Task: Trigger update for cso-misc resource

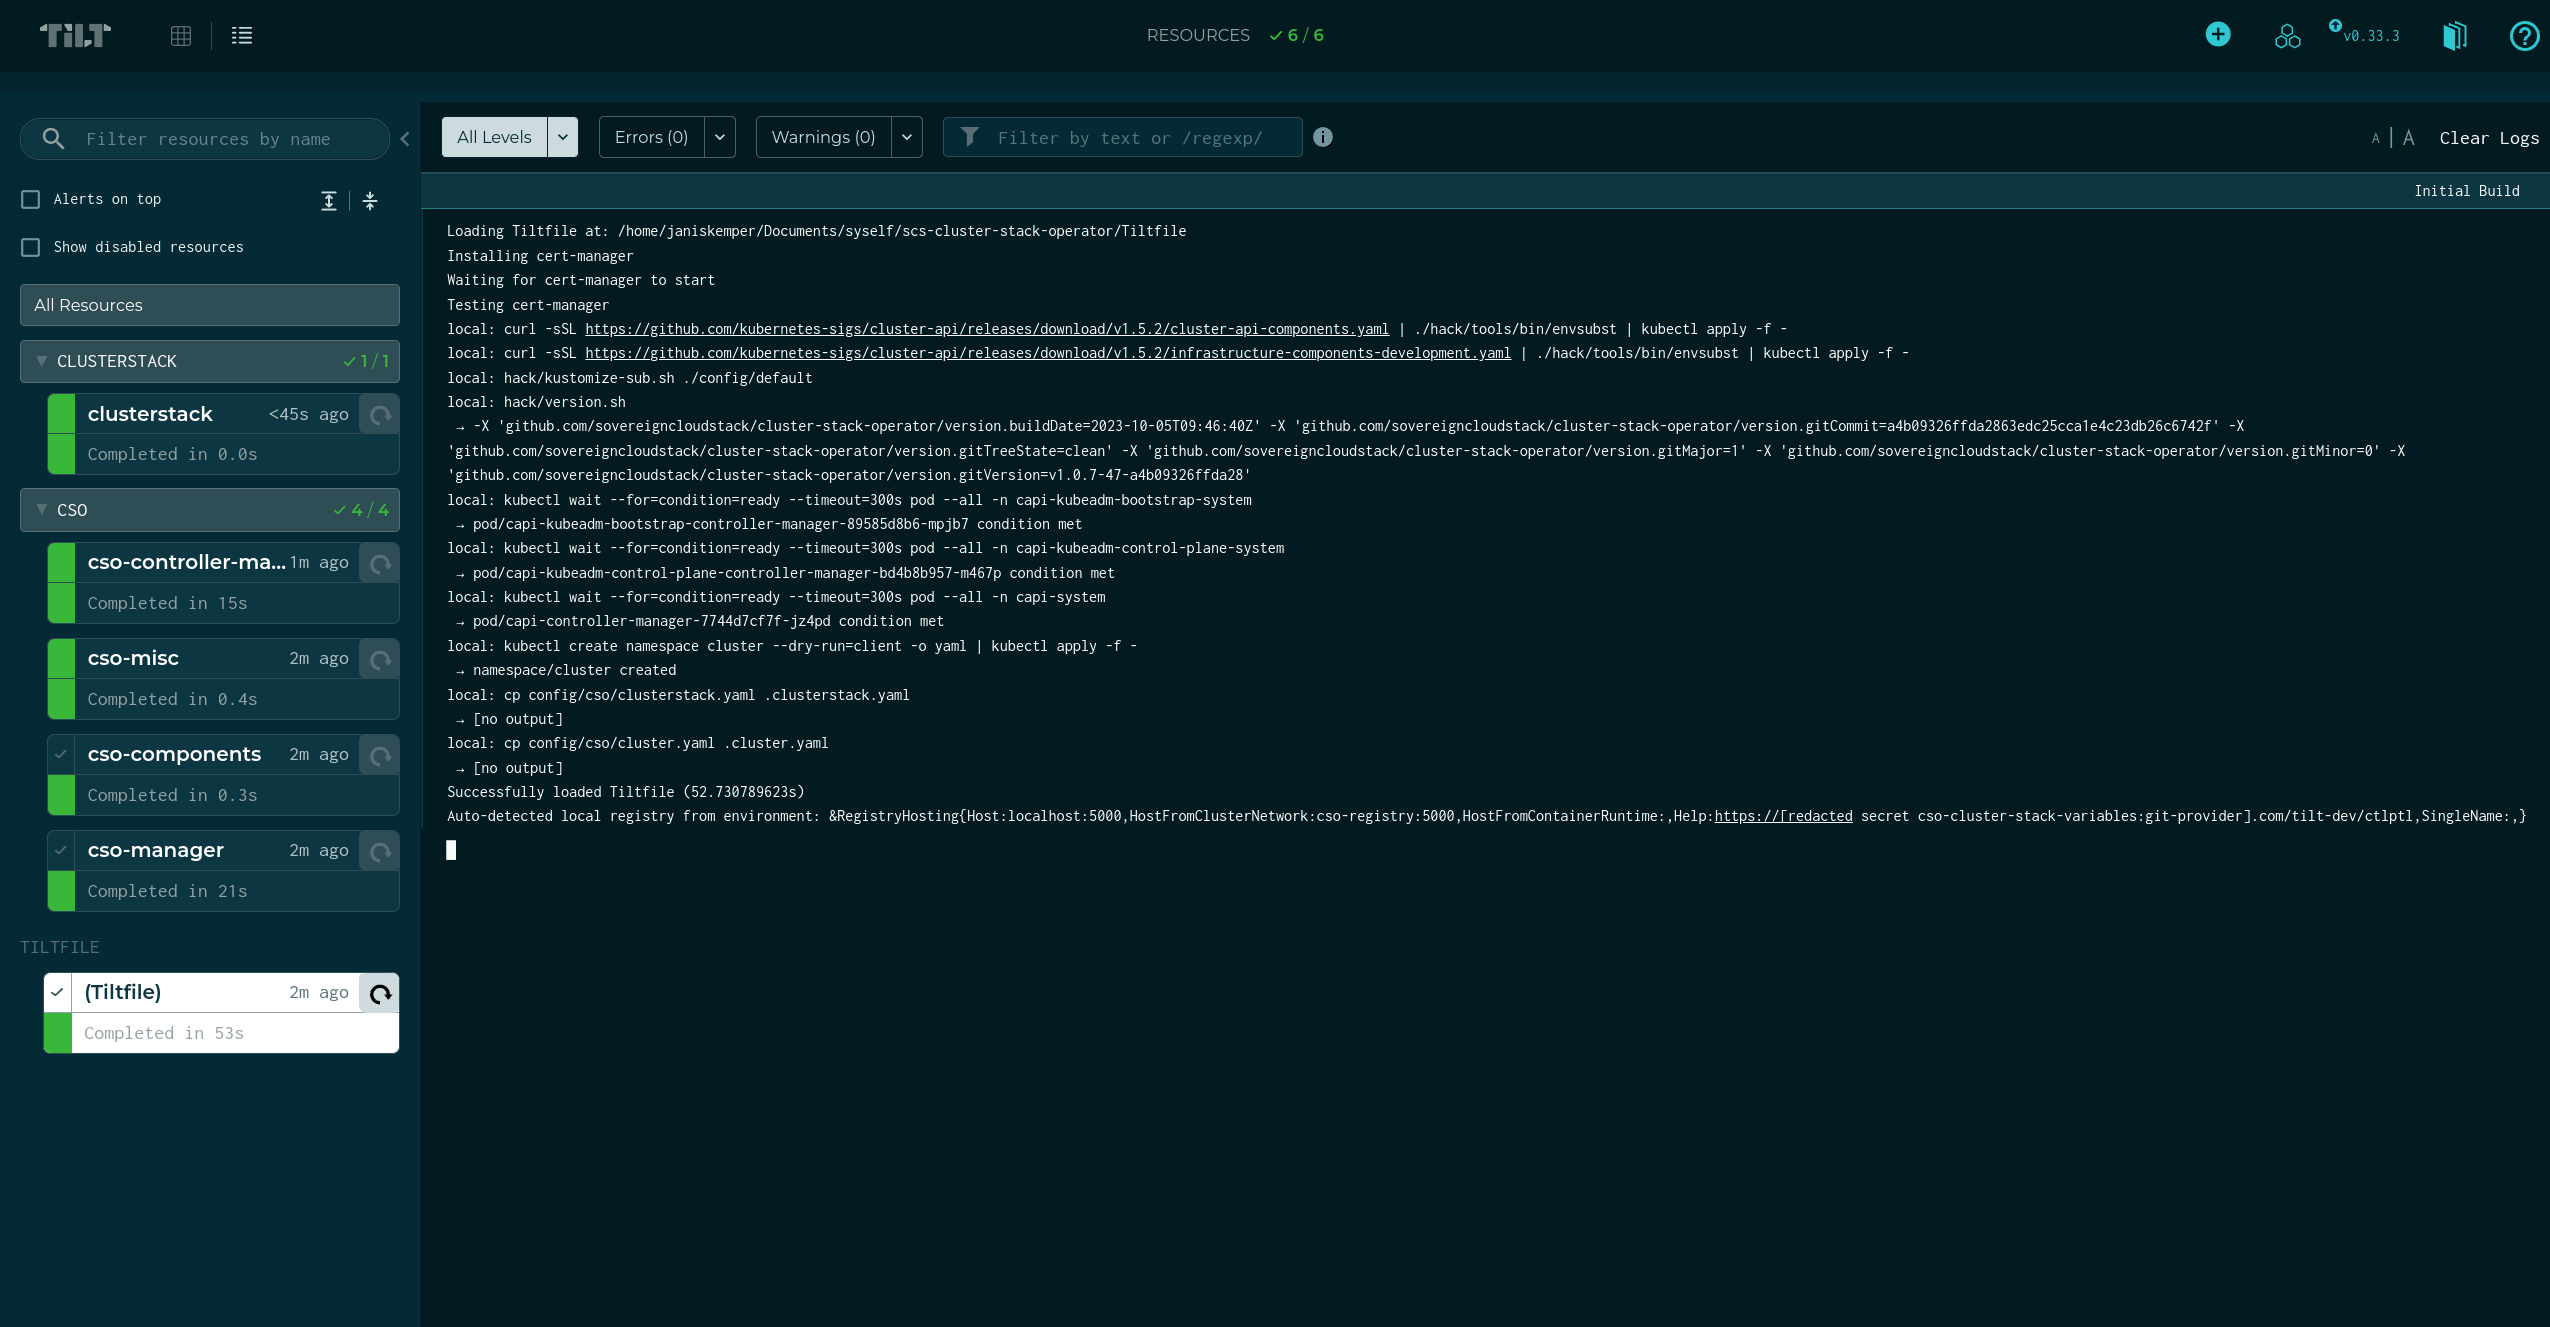Action: click(x=380, y=659)
